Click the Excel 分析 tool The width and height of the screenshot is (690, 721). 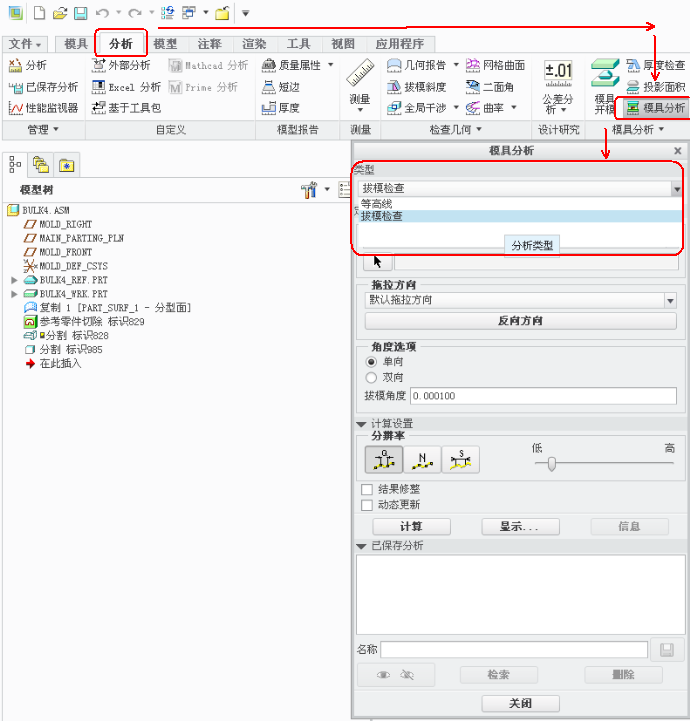coord(126,86)
